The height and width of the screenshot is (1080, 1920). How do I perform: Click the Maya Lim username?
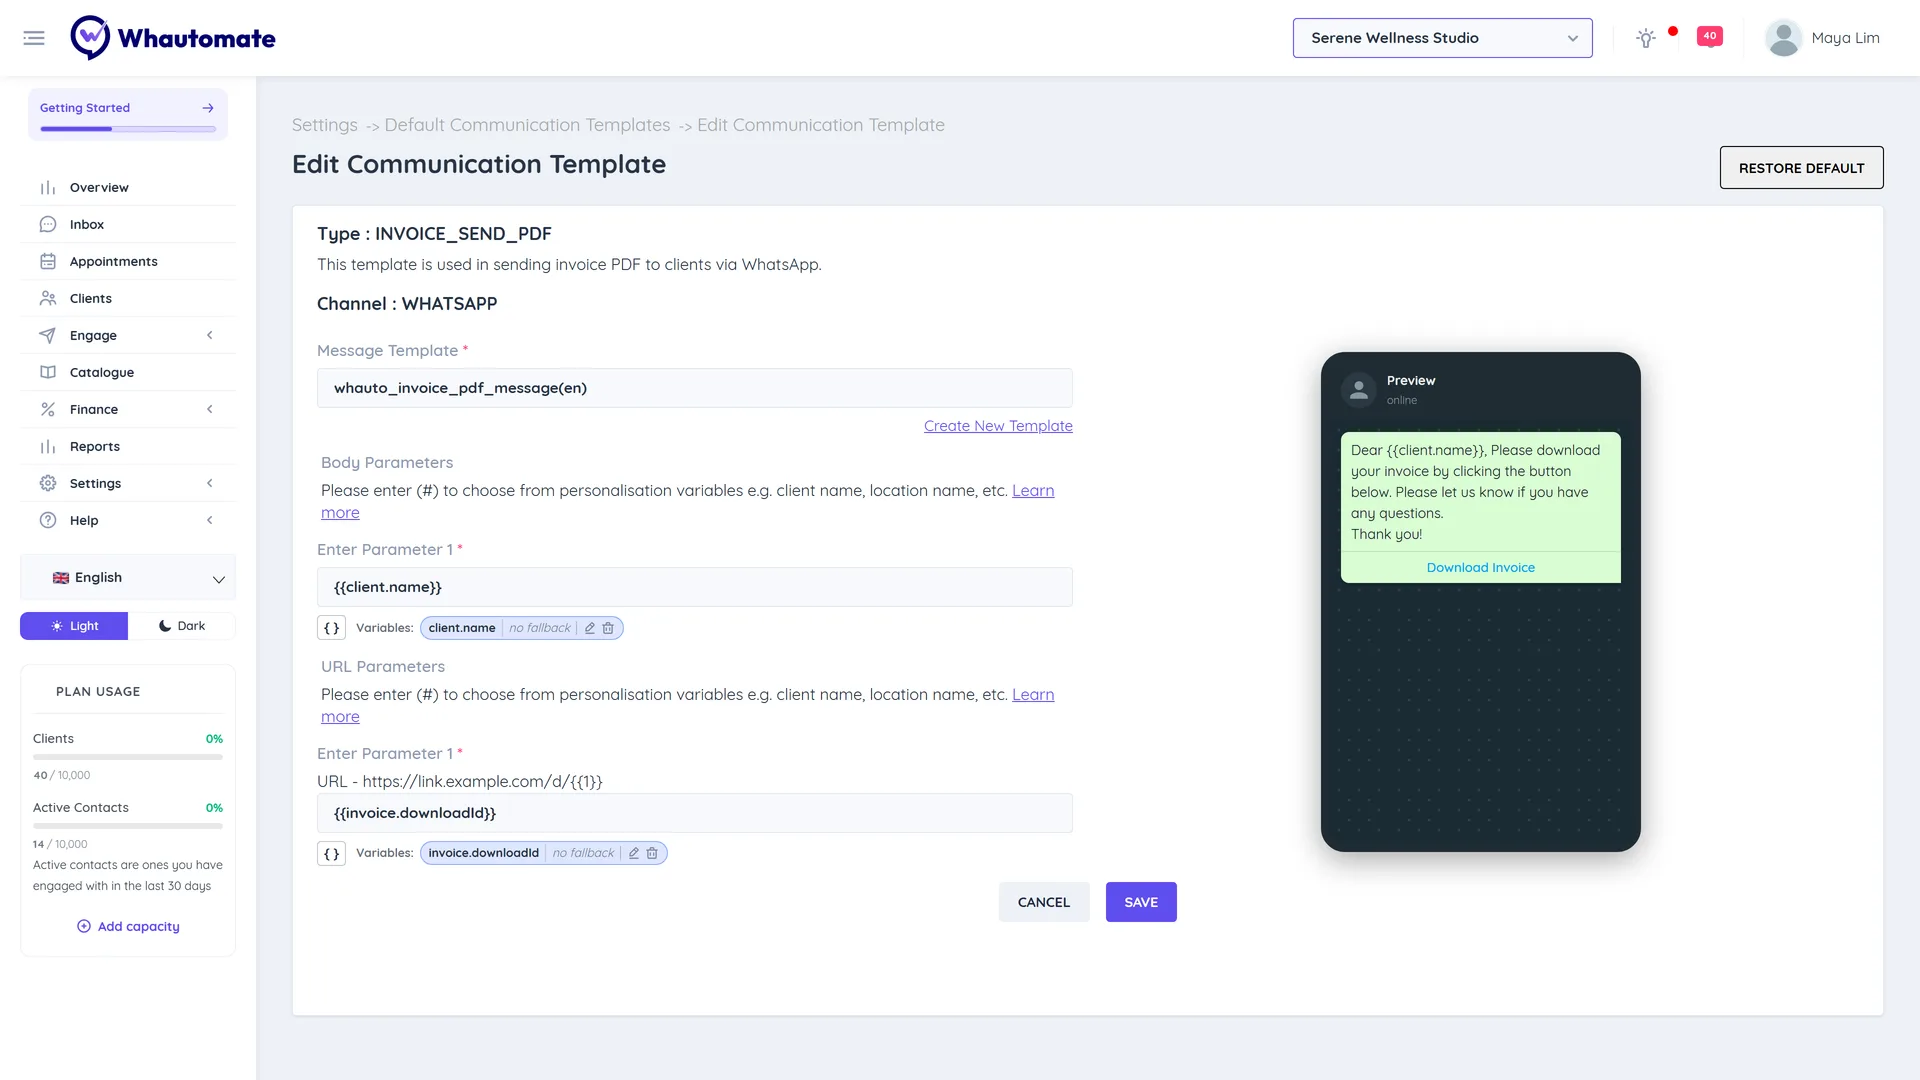[1845, 38]
